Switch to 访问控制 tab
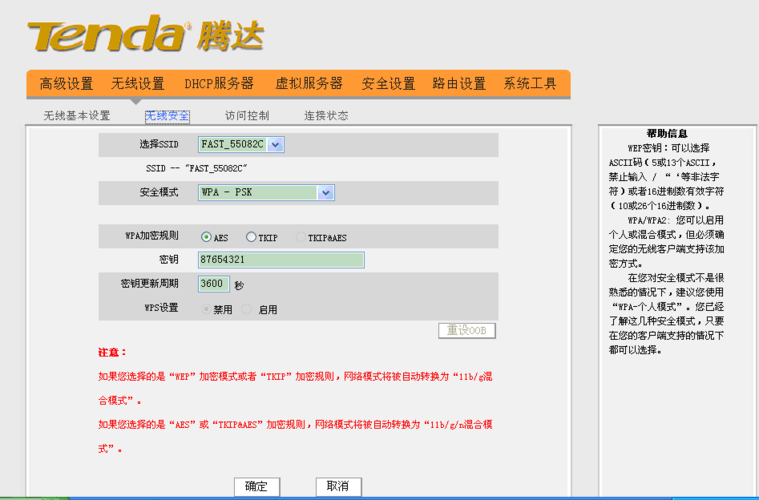The width and height of the screenshot is (759, 500). (x=247, y=116)
